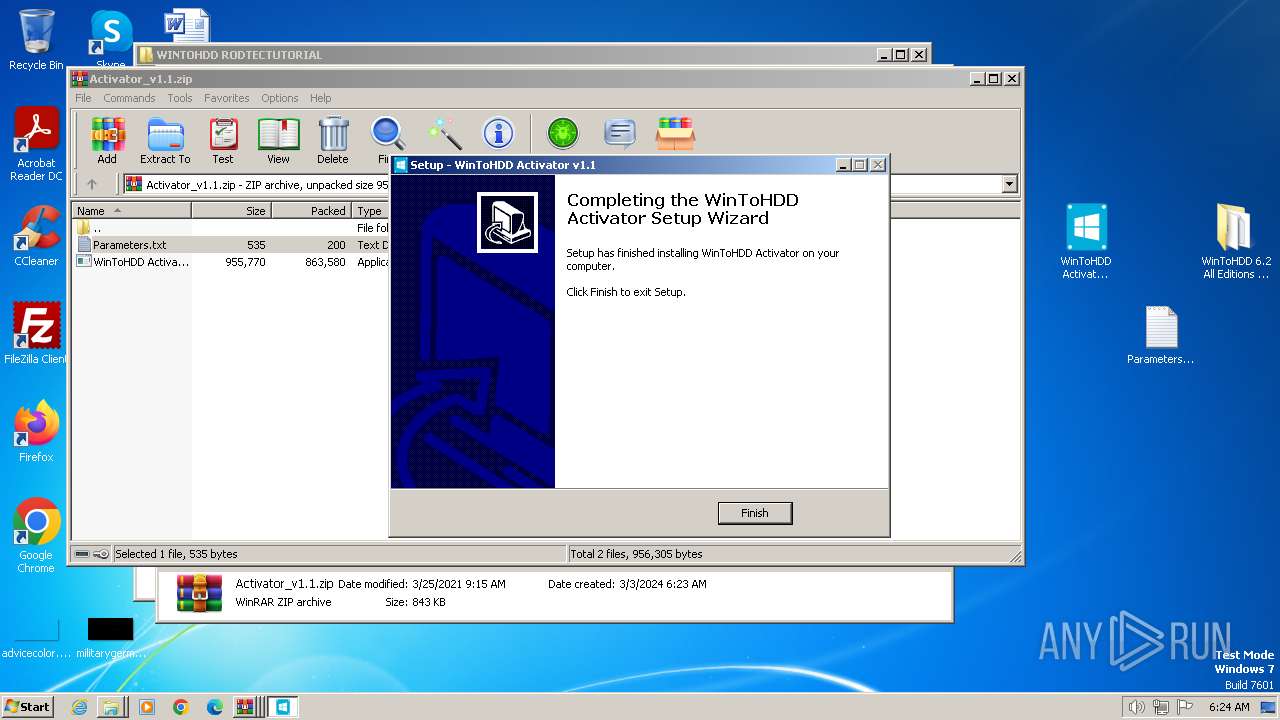
Task: Click the Edge taskbar icon
Action: pyautogui.click(x=215, y=707)
